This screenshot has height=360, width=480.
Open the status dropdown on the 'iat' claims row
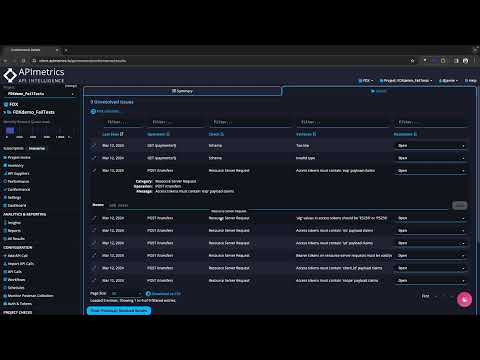coord(431,243)
